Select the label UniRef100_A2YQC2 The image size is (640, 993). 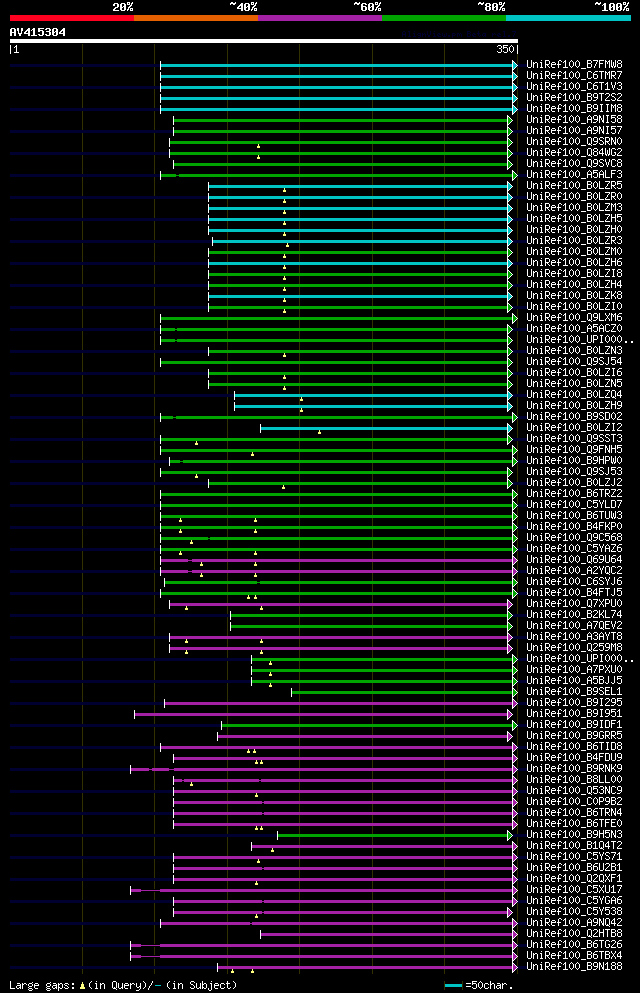point(574,571)
